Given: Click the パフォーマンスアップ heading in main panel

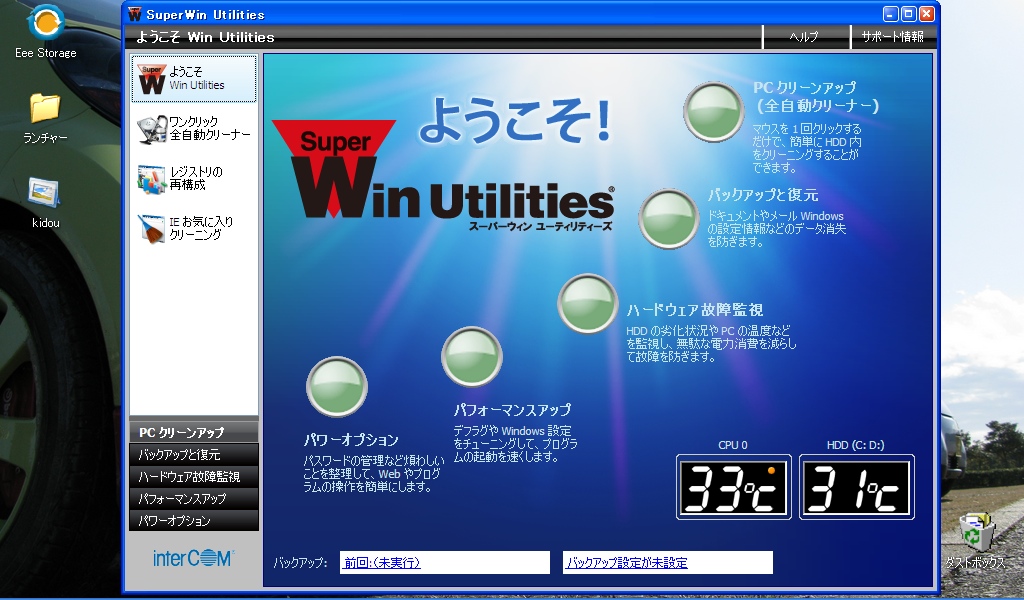Looking at the screenshot, I should click(513, 410).
